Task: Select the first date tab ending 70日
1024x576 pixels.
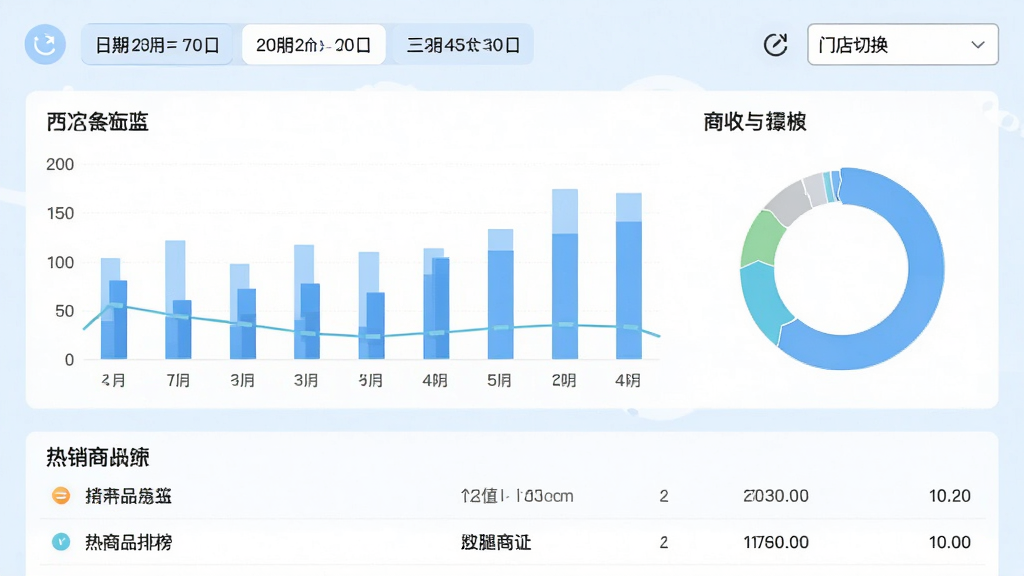Action: coord(157,44)
